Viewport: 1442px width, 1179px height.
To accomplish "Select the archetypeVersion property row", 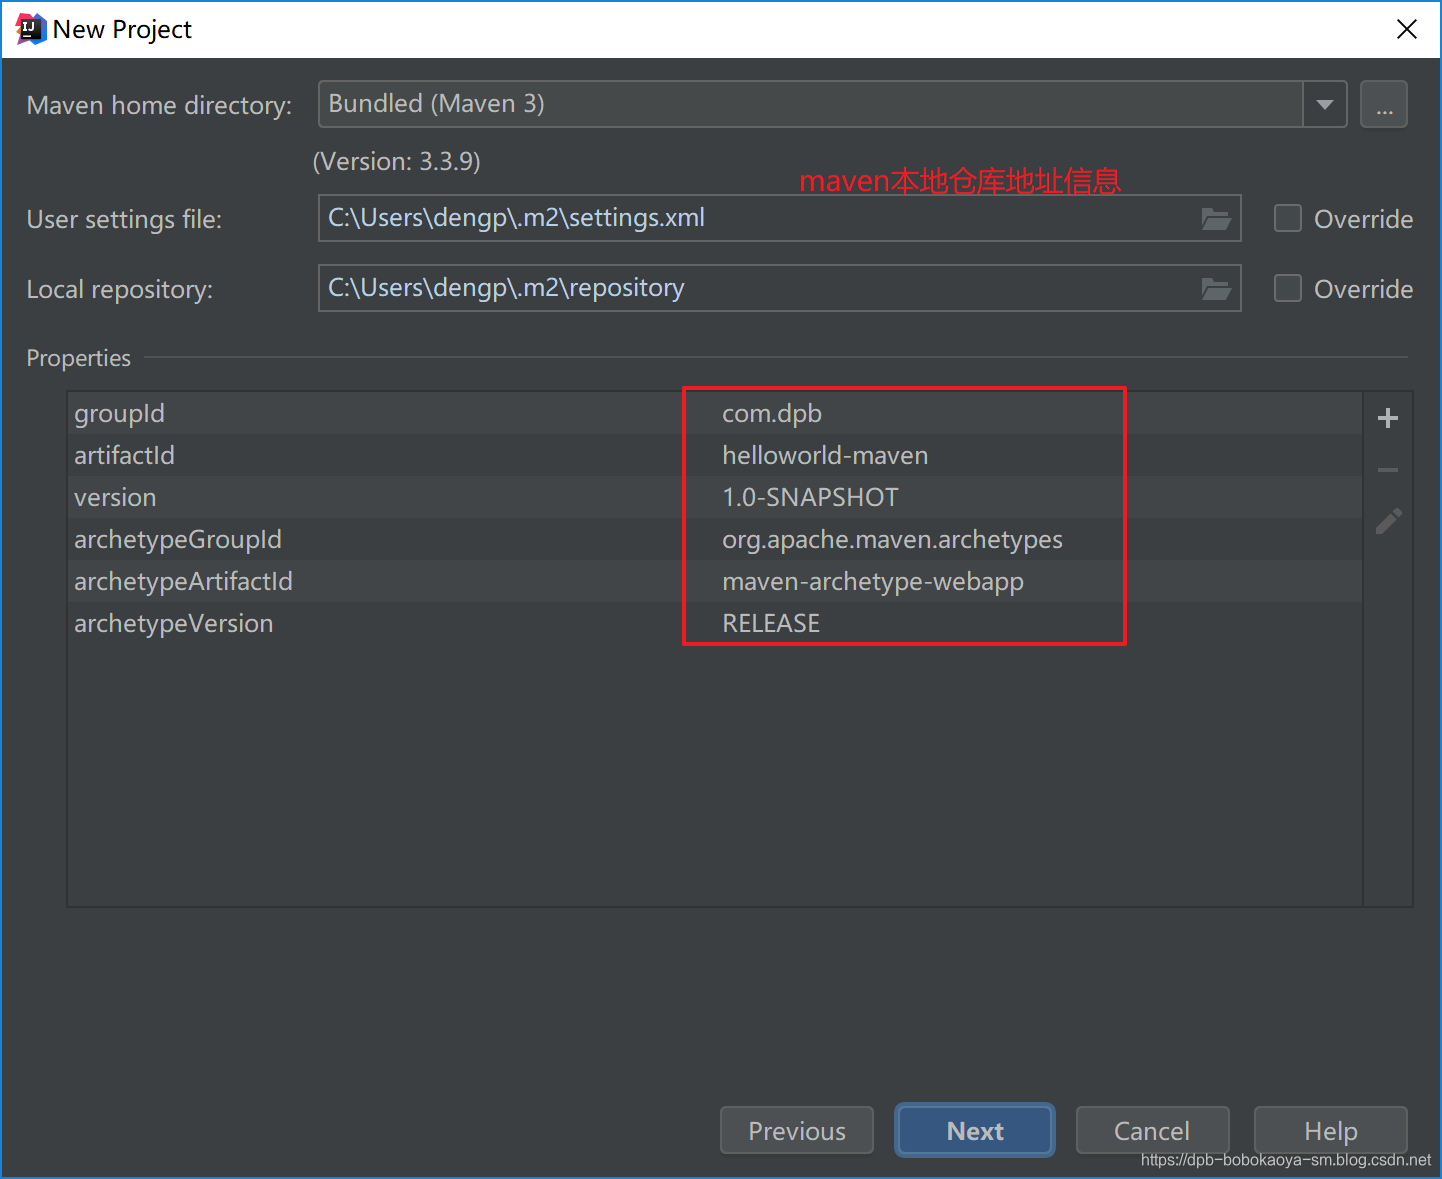I will 715,623.
